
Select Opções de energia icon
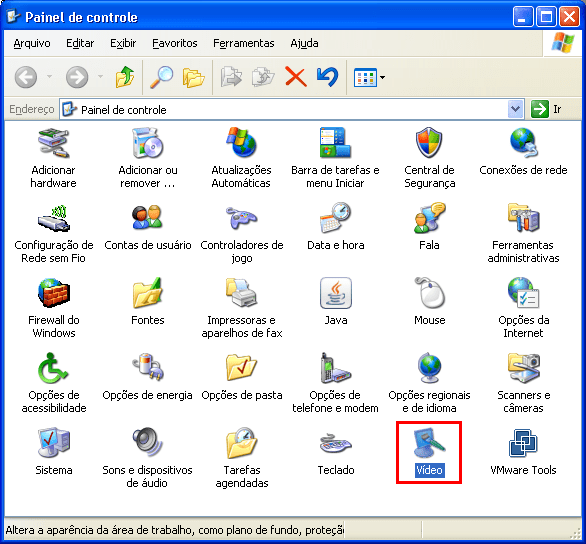coord(147,368)
